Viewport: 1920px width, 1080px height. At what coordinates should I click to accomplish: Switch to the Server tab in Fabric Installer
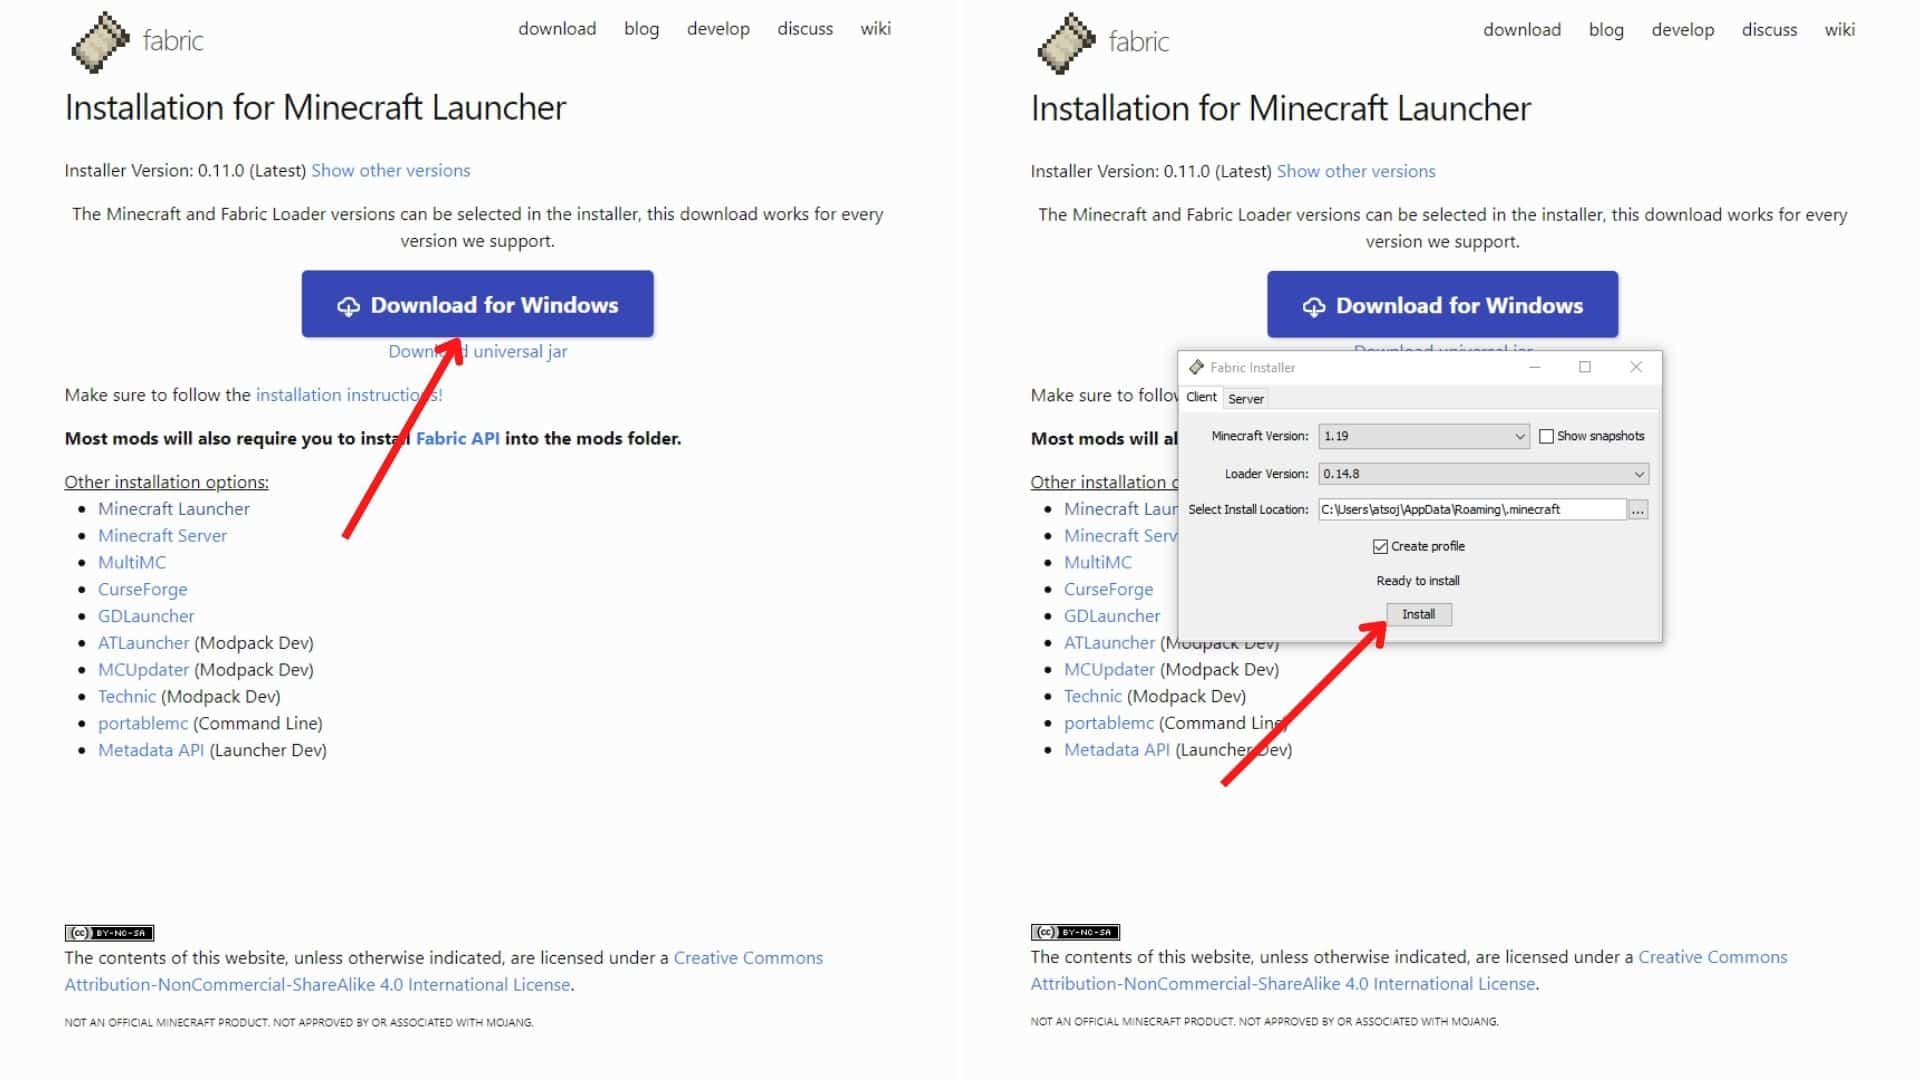(x=1246, y=398)
